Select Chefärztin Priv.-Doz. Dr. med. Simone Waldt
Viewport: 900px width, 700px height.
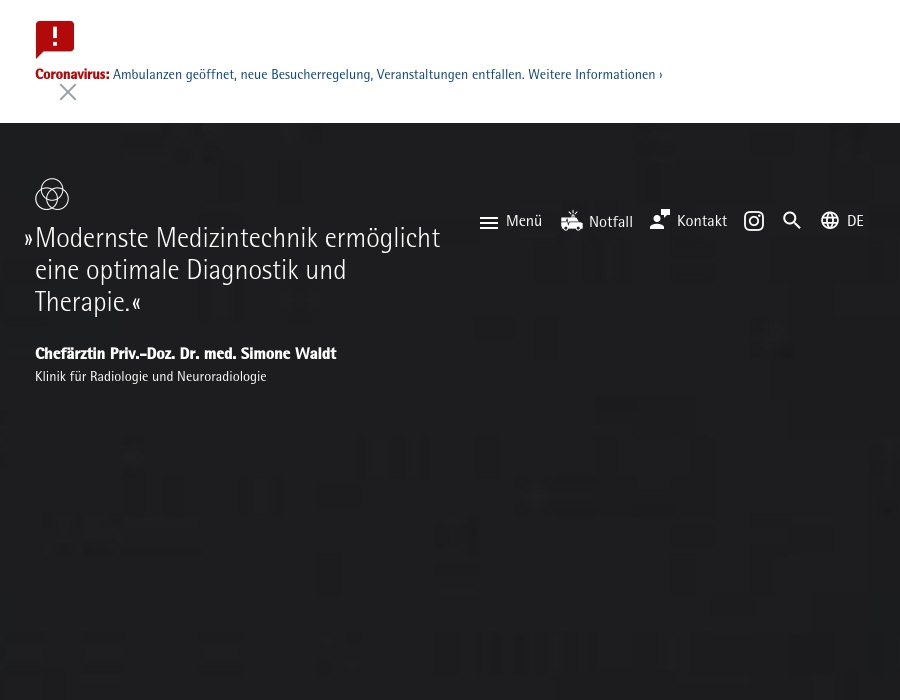[186, 354]
